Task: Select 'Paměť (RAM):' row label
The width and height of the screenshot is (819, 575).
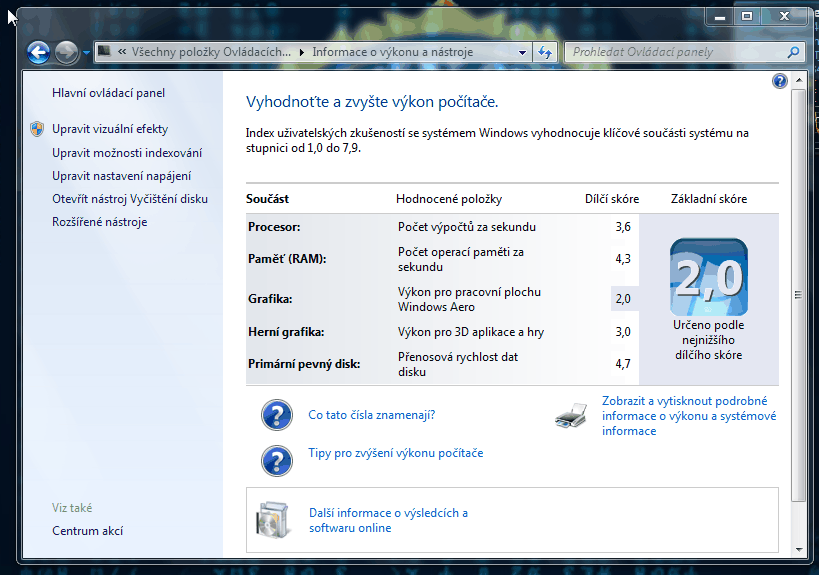Action: 287,259
